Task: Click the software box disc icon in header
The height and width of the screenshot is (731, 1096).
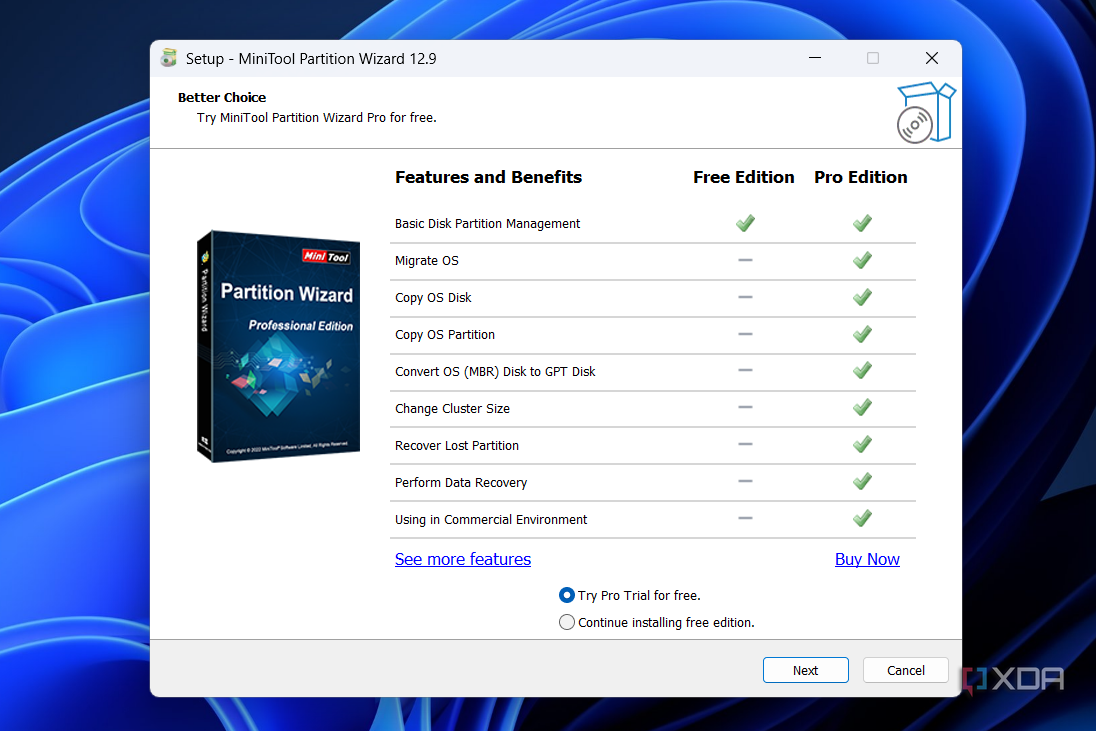Action: click(924, 113)
